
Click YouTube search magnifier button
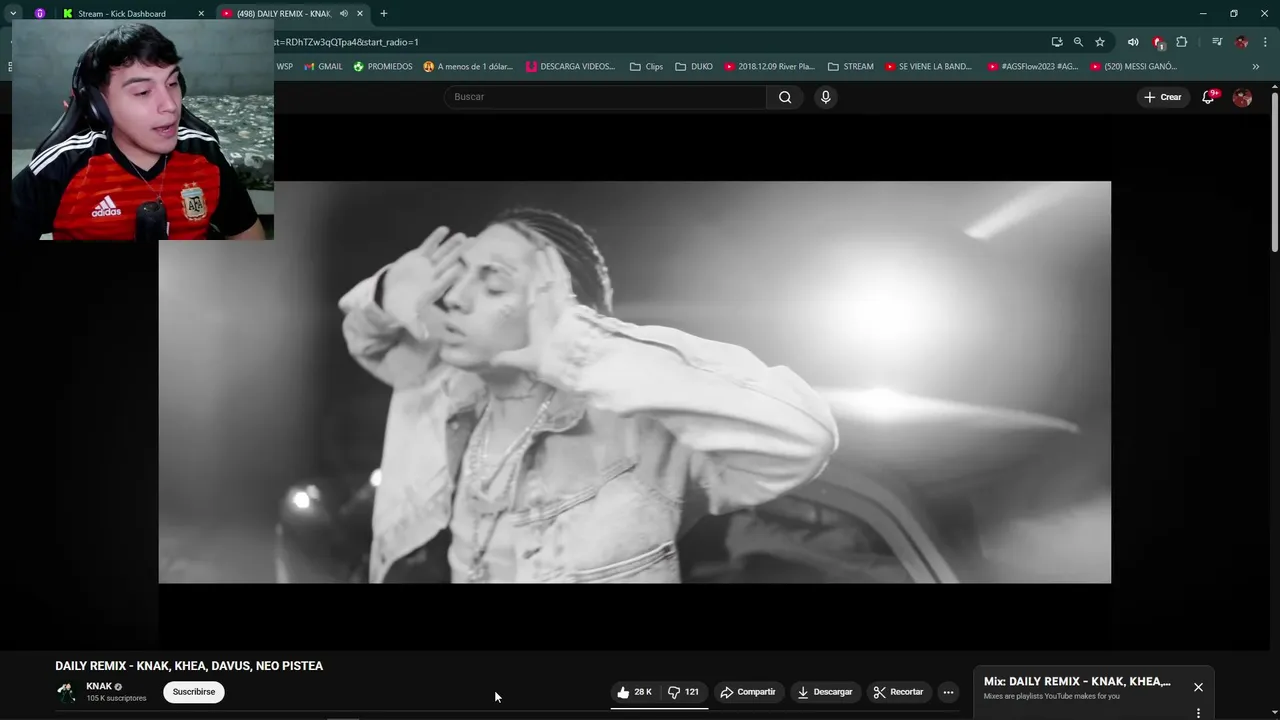pyautogui.click(x=785, y=97)
